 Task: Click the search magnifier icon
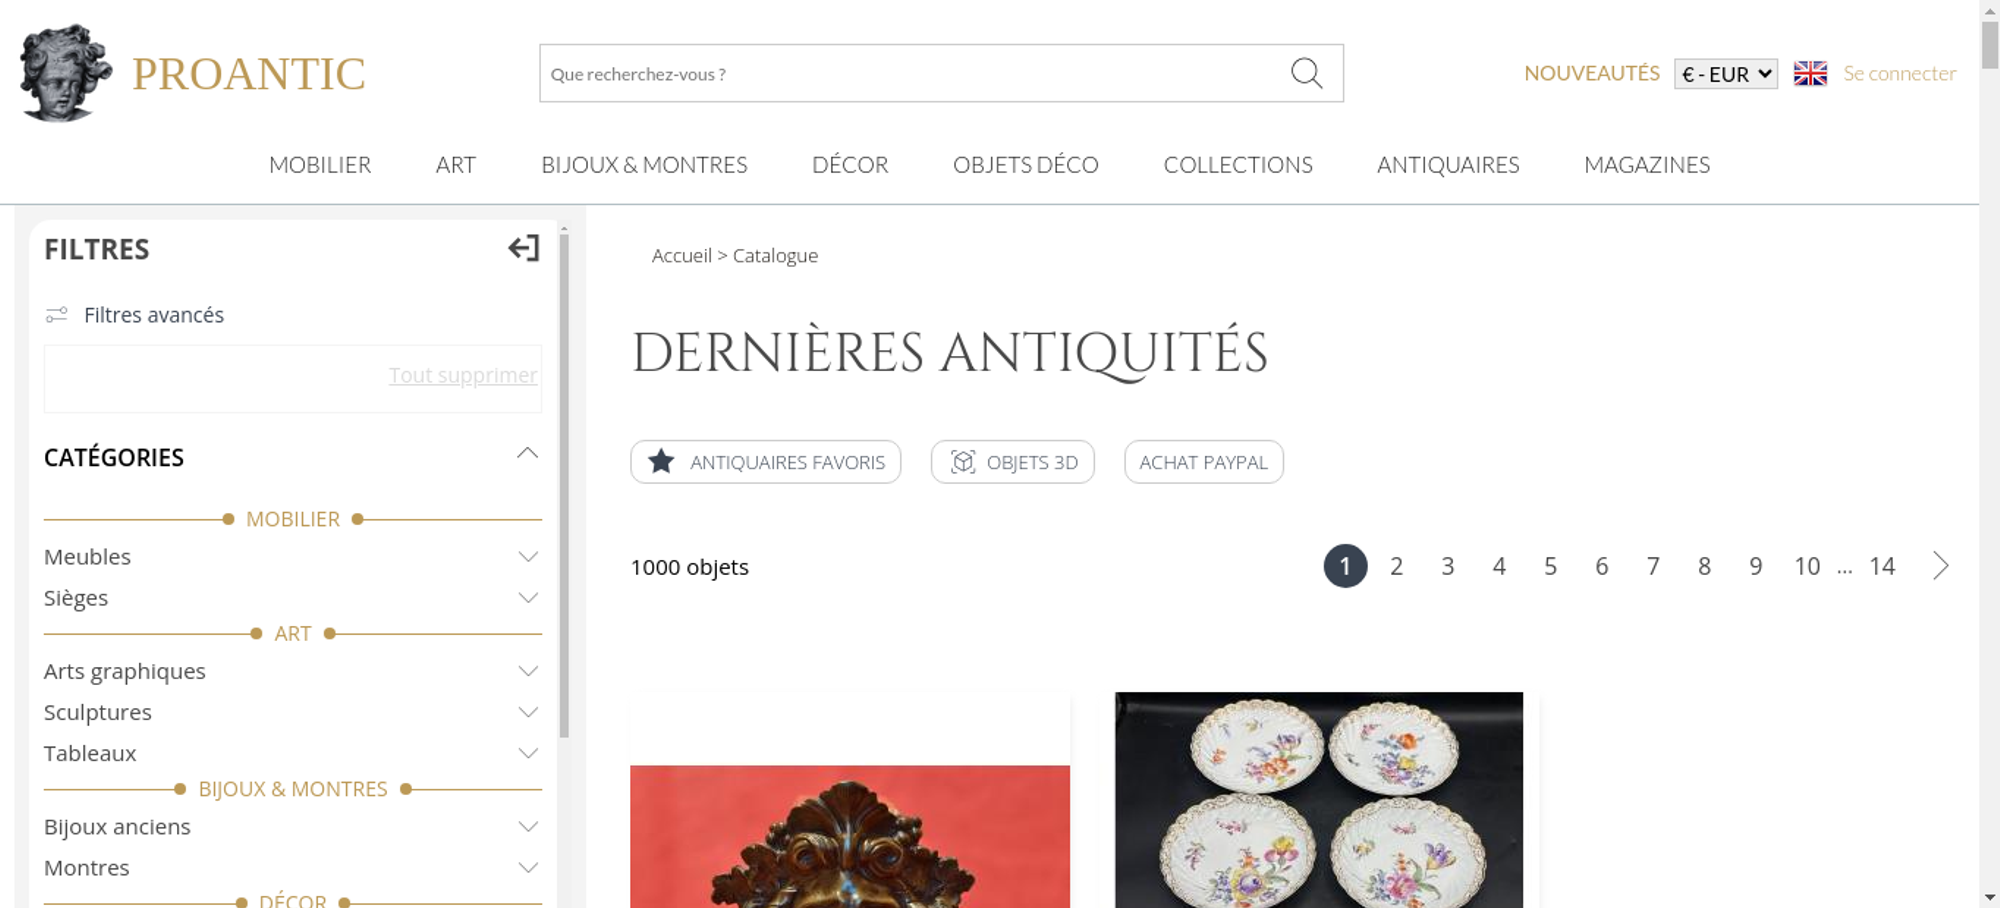point(1306,73)
